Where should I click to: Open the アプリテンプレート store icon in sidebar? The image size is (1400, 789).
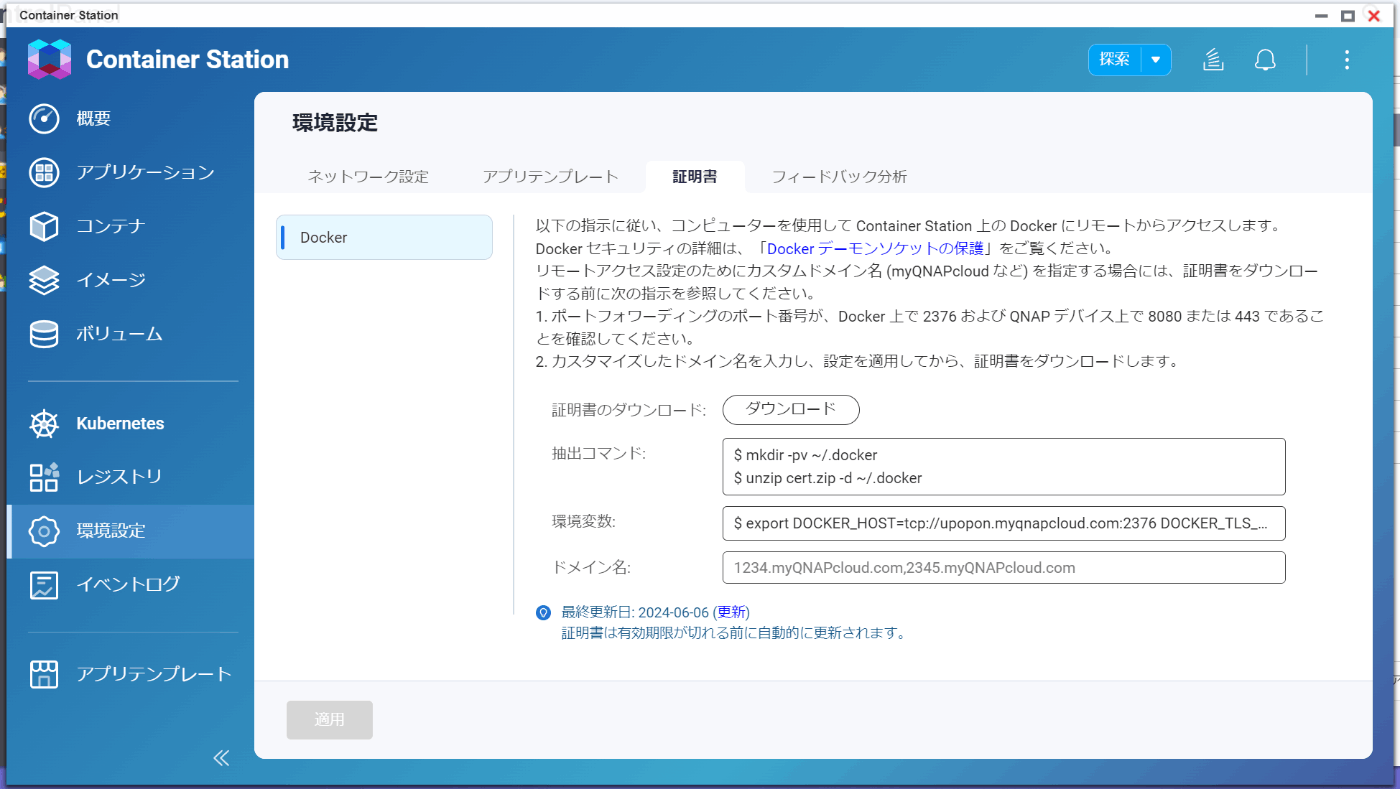tap(44, 674)
